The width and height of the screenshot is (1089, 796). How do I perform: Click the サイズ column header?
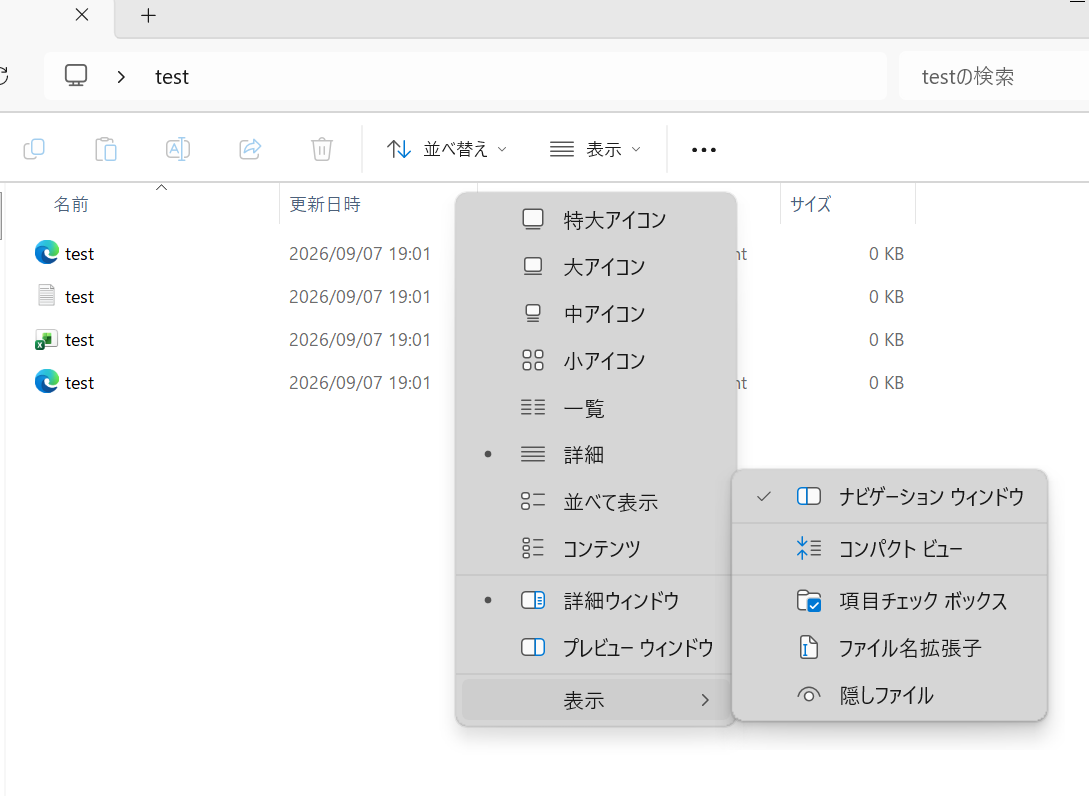(x=810, y=204)
